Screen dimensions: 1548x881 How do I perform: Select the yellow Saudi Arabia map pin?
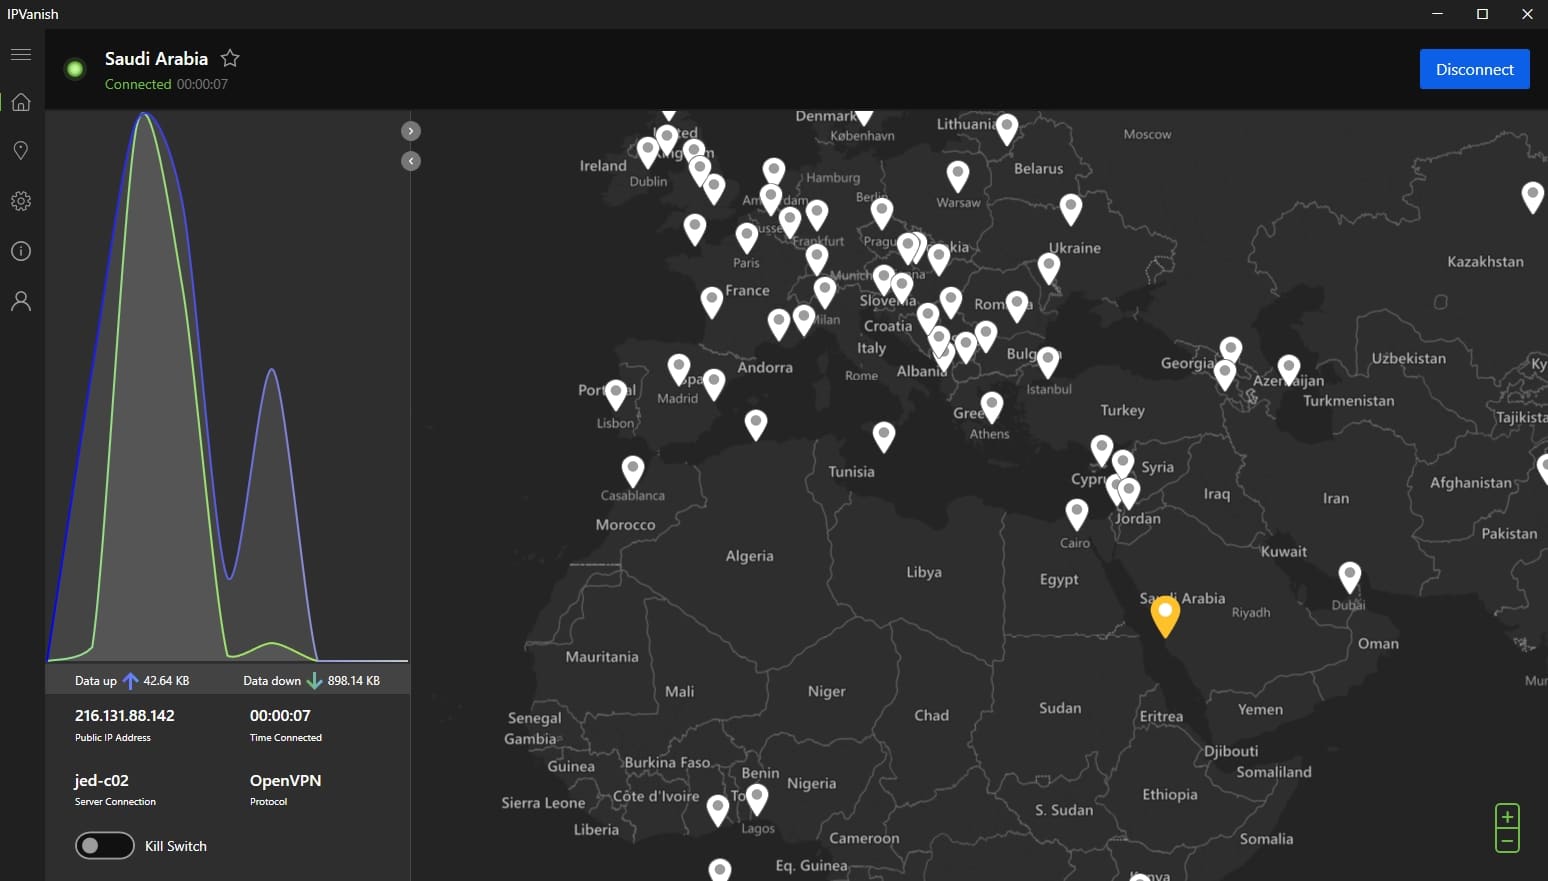(1165, 616)
